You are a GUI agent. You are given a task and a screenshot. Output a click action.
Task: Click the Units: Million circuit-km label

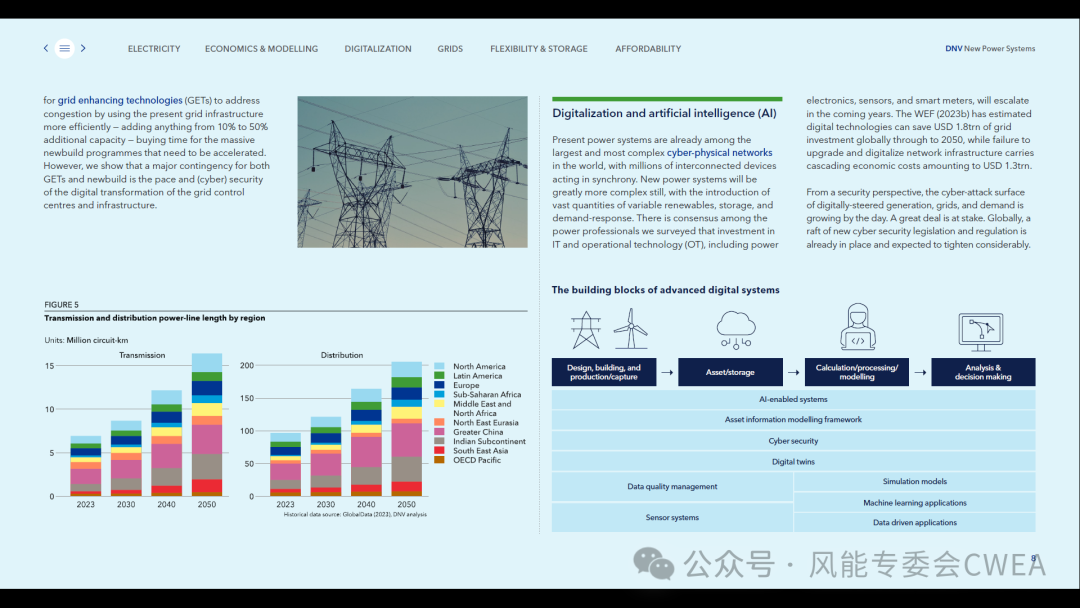pyautogui.click(x=86, y=340)
